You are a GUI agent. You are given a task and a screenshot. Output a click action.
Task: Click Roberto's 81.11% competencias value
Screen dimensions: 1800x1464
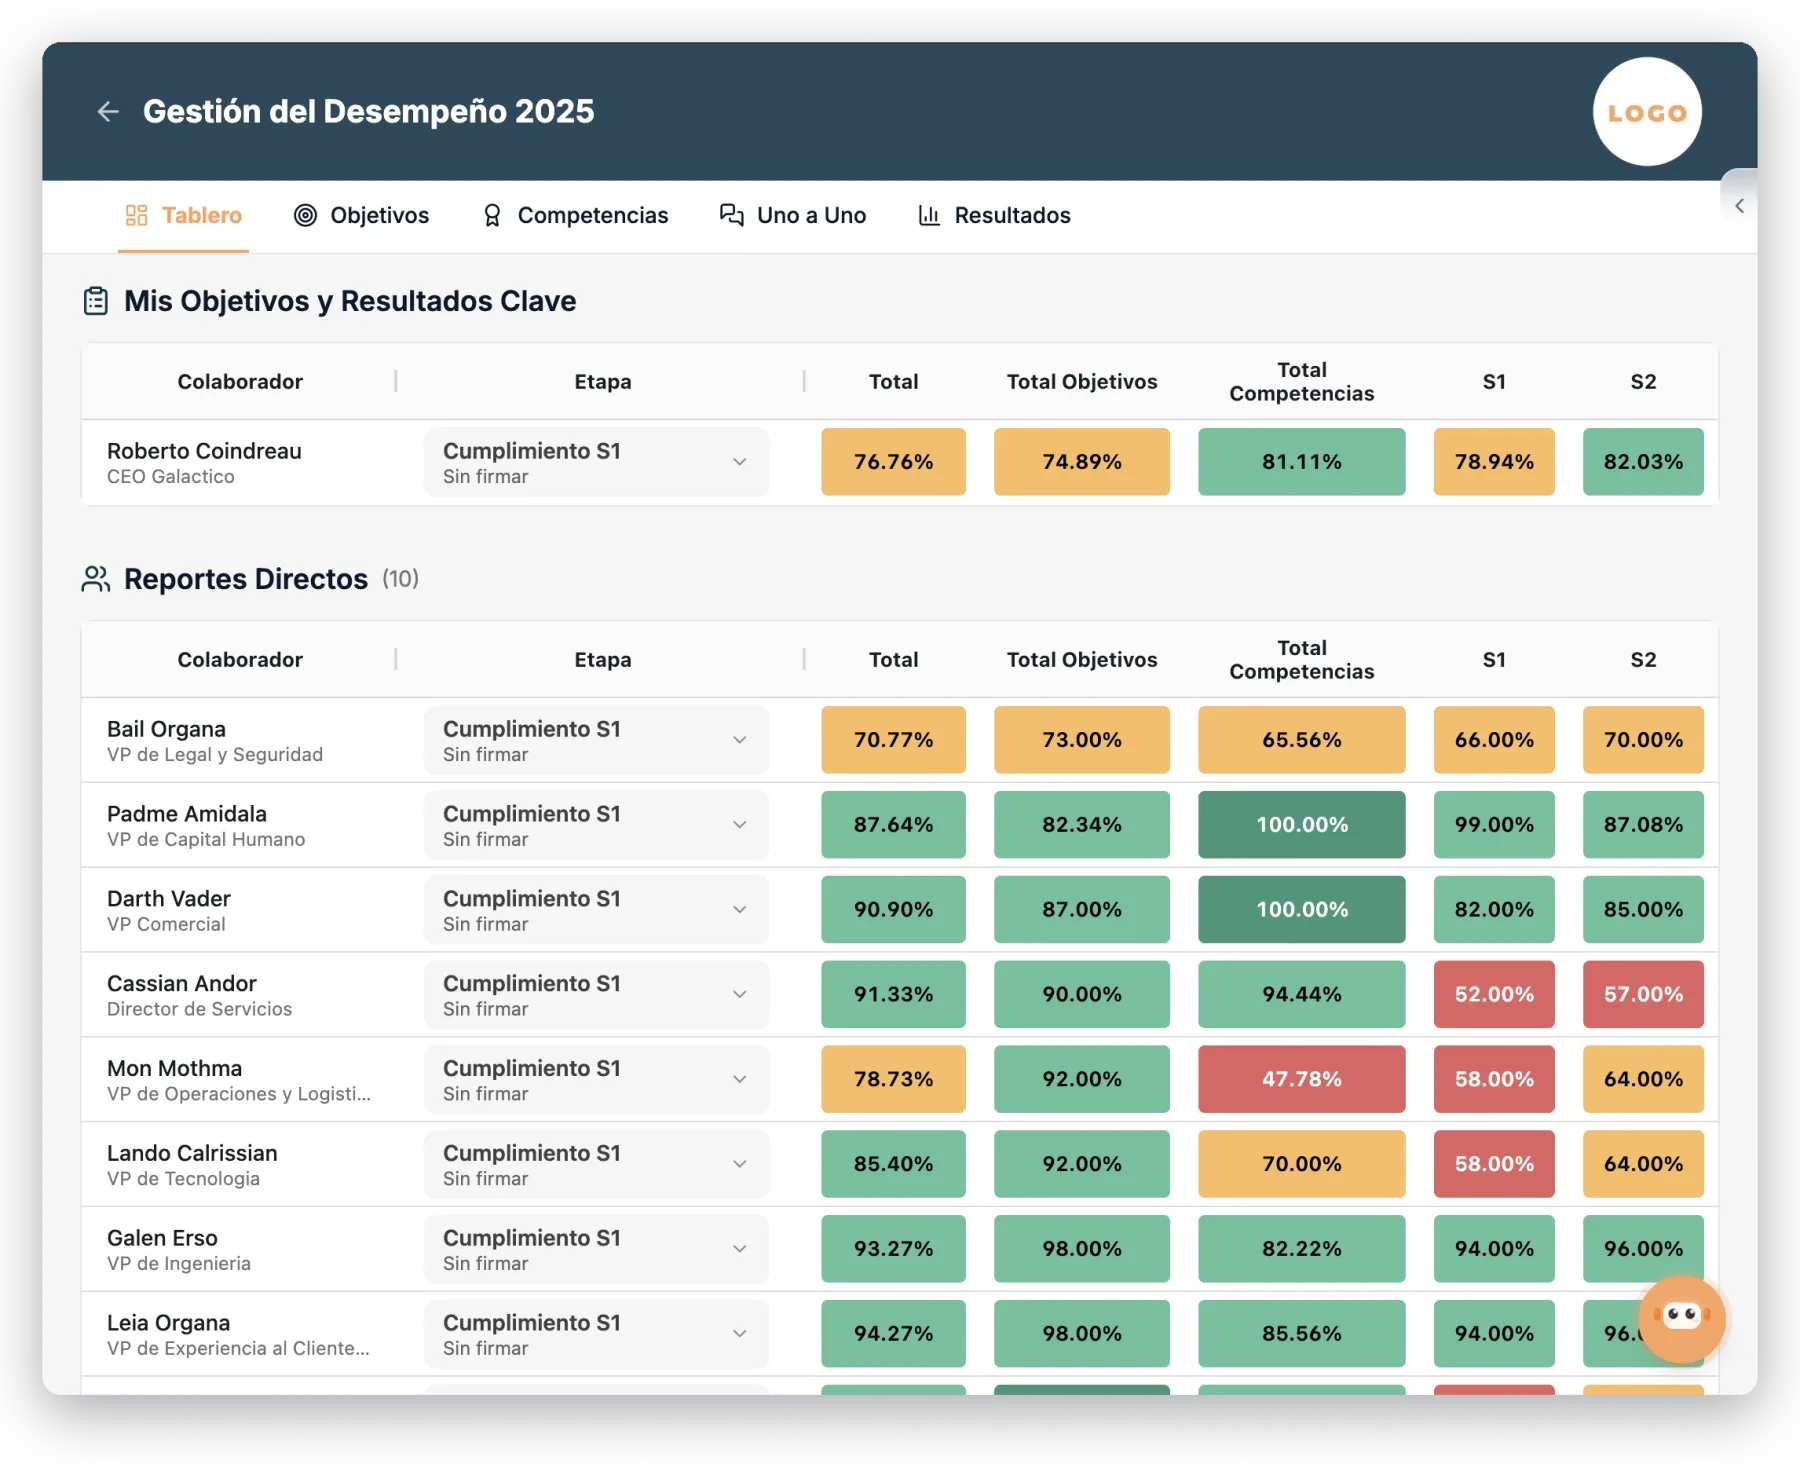pyautogui.click(x=1301, y=462)
